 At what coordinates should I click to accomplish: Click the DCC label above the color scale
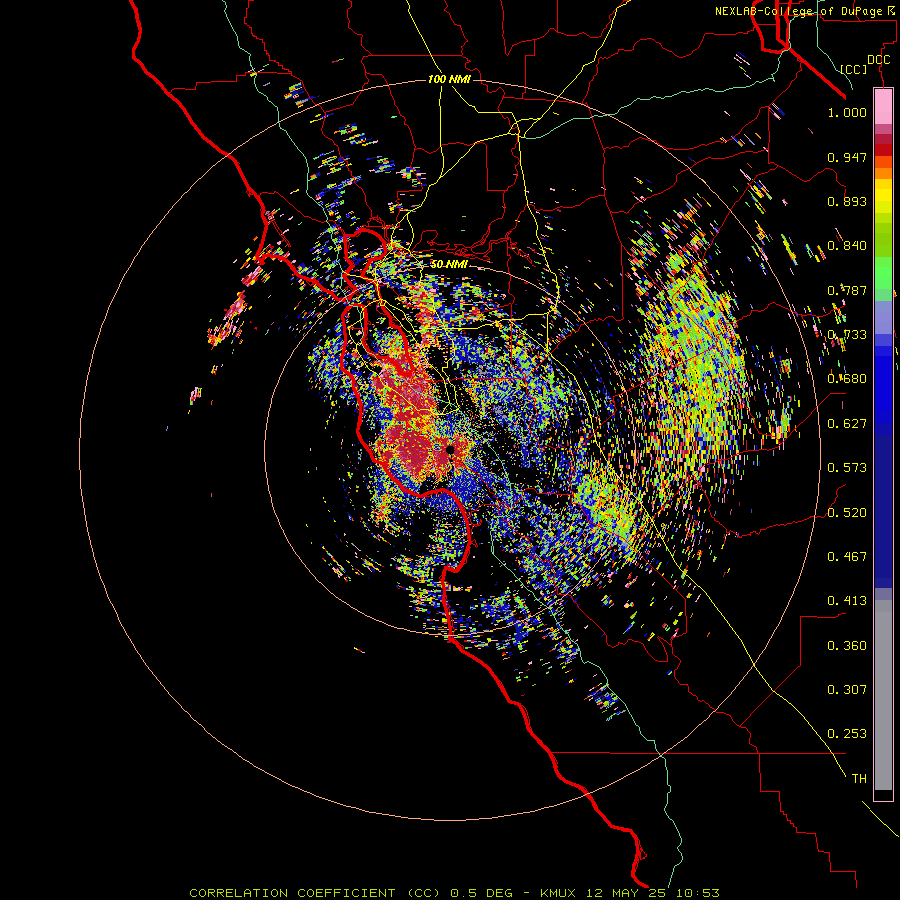point(878,60)
